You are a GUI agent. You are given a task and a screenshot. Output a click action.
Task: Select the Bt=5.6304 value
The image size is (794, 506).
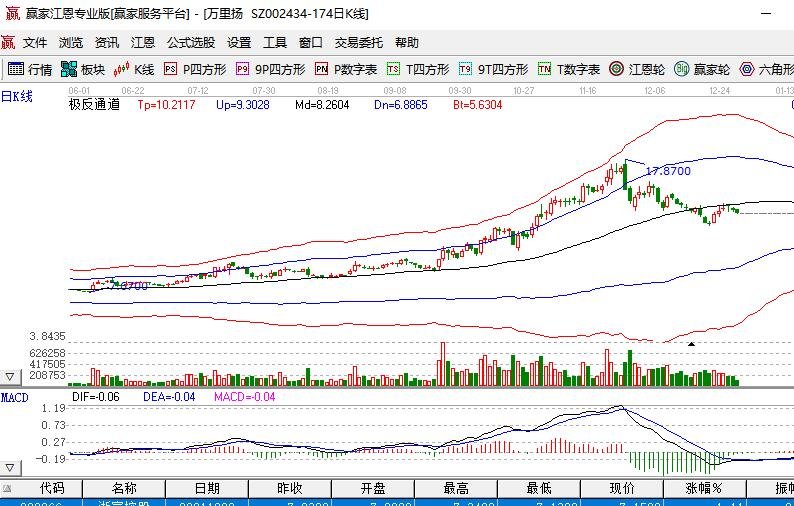(478, 105)
